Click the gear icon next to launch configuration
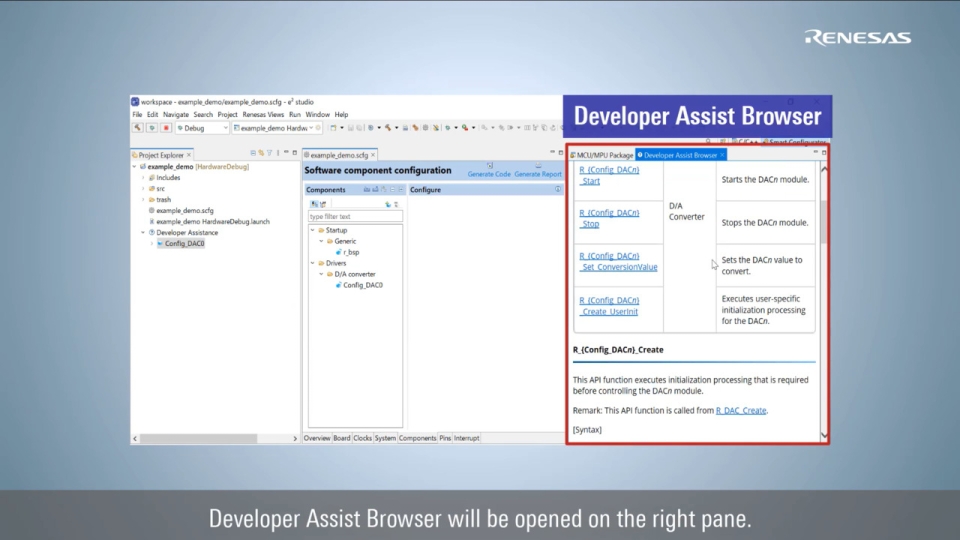 (x=318, y=128)
